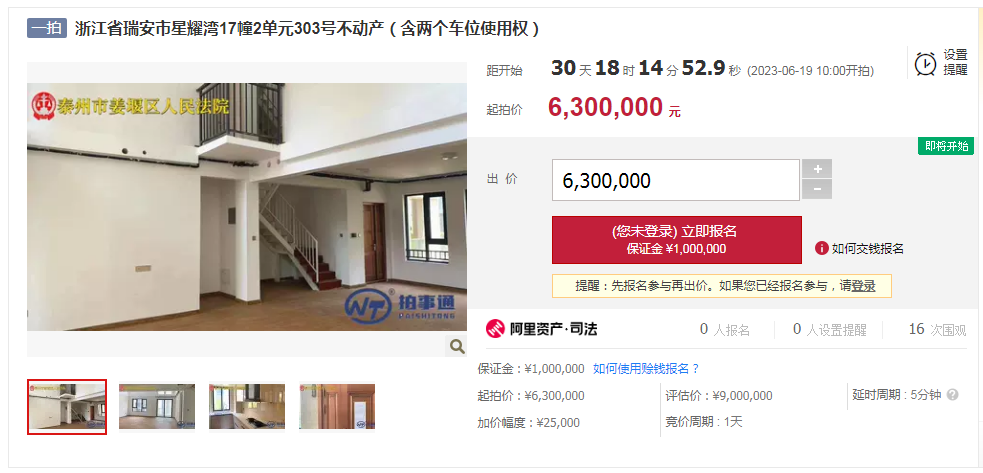Select the first thumbnail with red border
The width and height of the screenshot is (983, 473).
tap(67, 407)
